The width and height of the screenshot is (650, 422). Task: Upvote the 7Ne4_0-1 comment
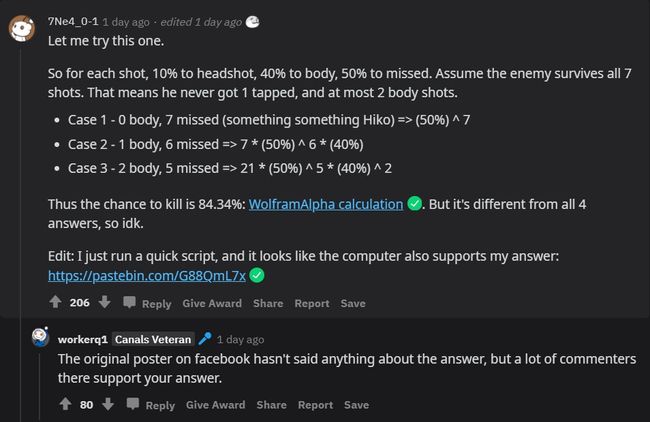click(55, 302)
